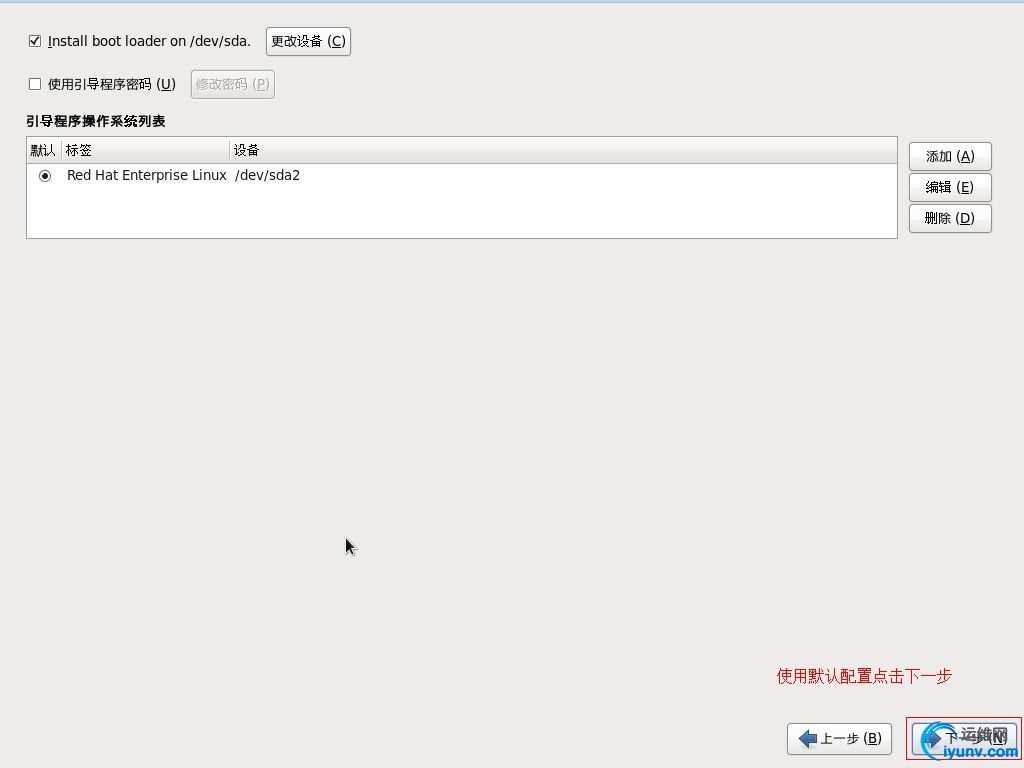
Task: Click the 编辑 (E) button
Action: point(950,187)
